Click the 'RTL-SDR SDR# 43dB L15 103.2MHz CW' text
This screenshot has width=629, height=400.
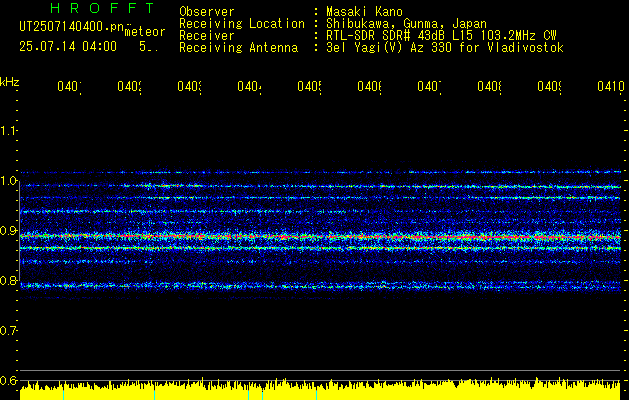tap(441, 36)
